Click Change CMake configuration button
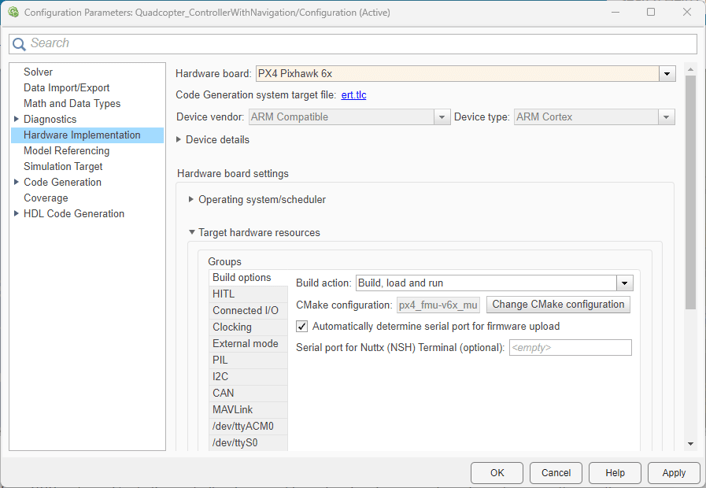 [558, 304]
